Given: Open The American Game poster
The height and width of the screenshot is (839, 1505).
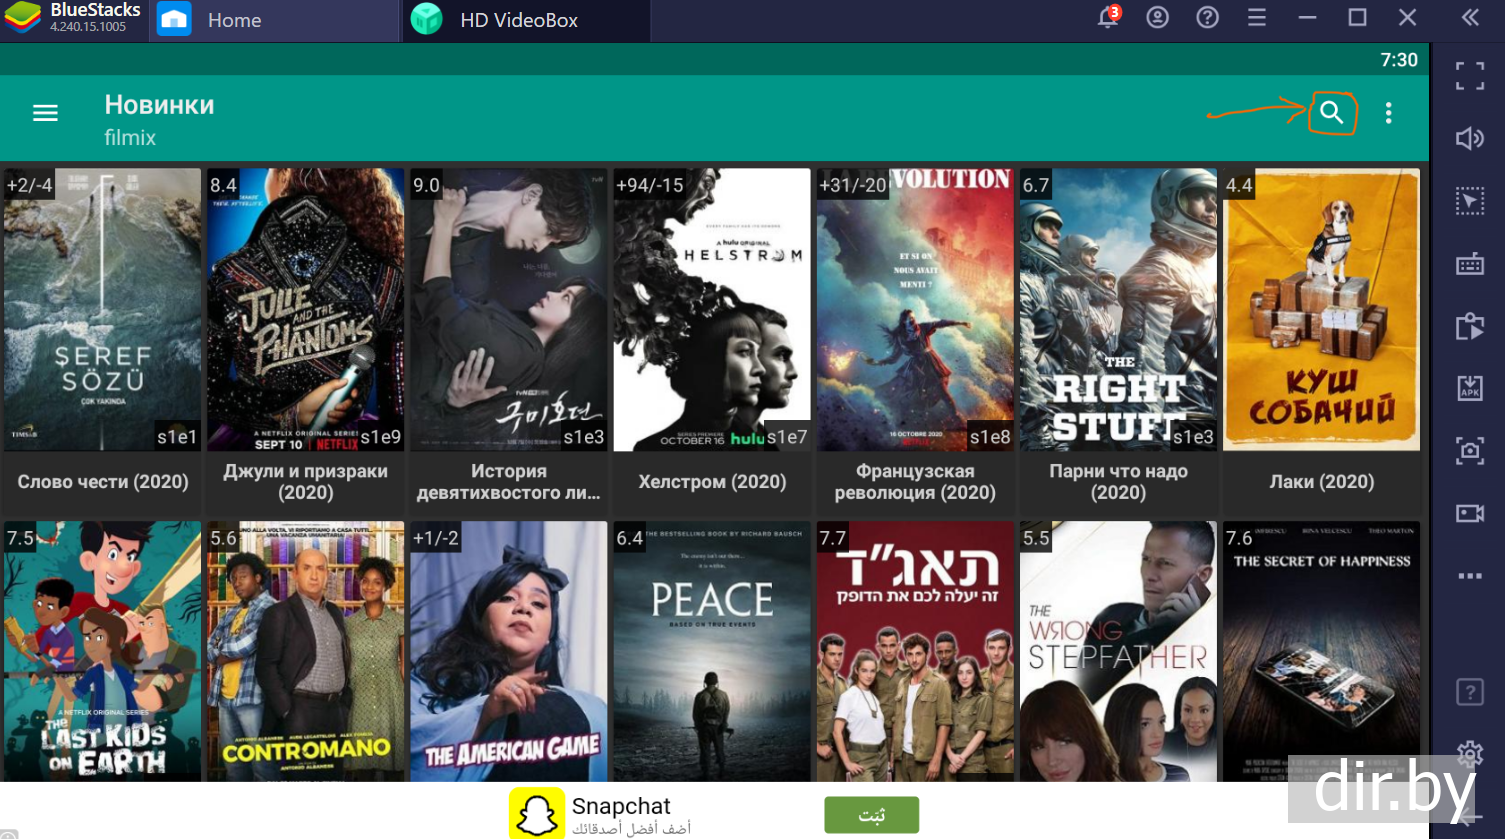Looking at the screenshot, I should (x=509, y=651).
